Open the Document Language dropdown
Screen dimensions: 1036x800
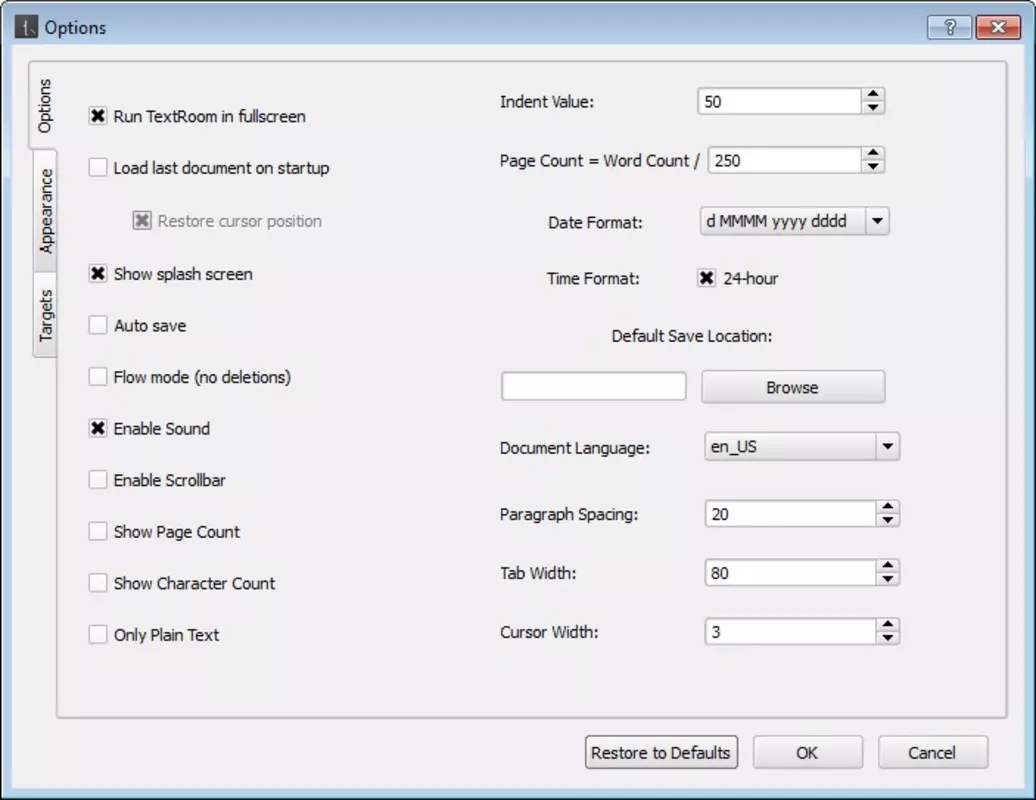(x=887, y=447)
